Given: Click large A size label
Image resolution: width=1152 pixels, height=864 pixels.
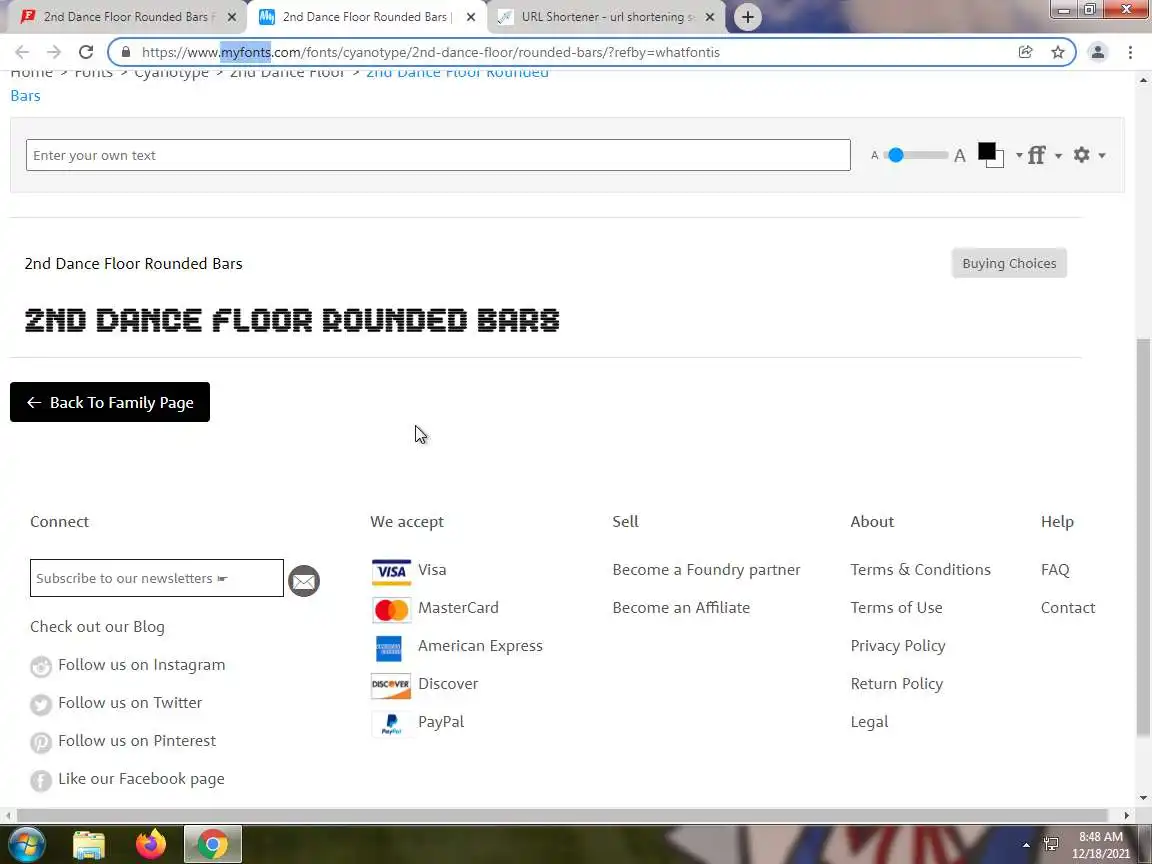Looking at the screenshot, I should 960,156.
